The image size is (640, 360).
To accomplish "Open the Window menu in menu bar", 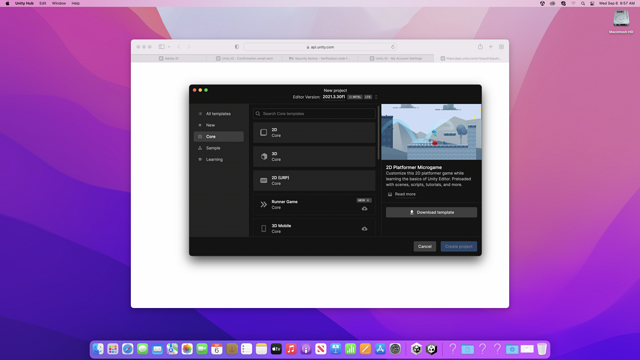I will 59,3.
